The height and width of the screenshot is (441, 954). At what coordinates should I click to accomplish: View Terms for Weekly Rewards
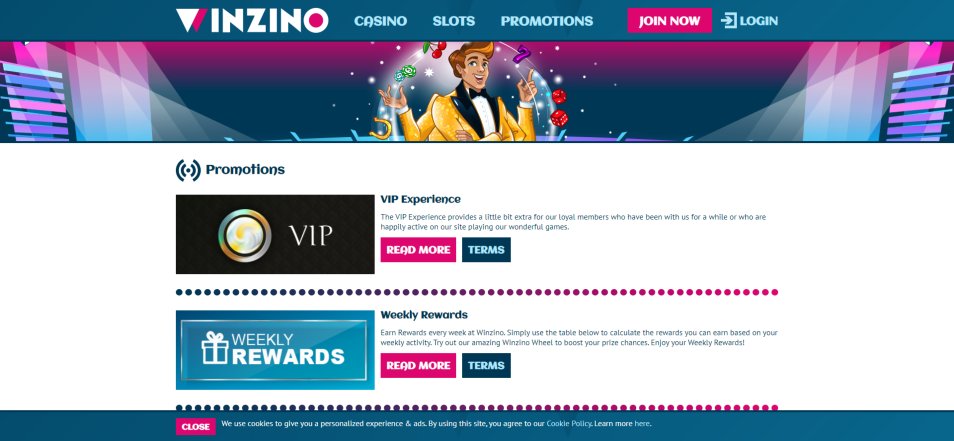(x=486, y=366)
